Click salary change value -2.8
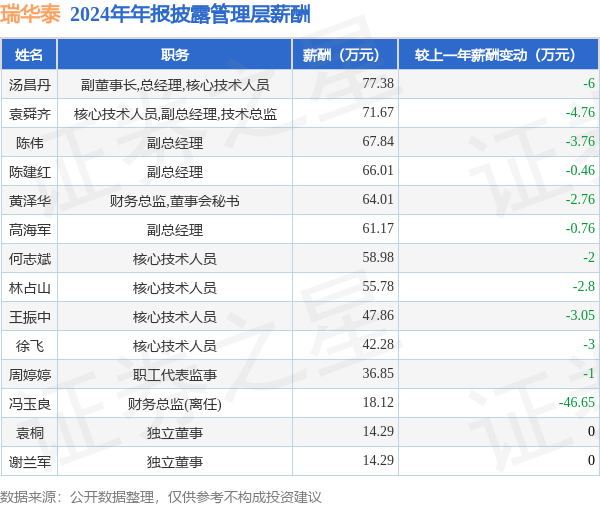The width and height of the screenshot is (600, 506). (x=584, y=286)
